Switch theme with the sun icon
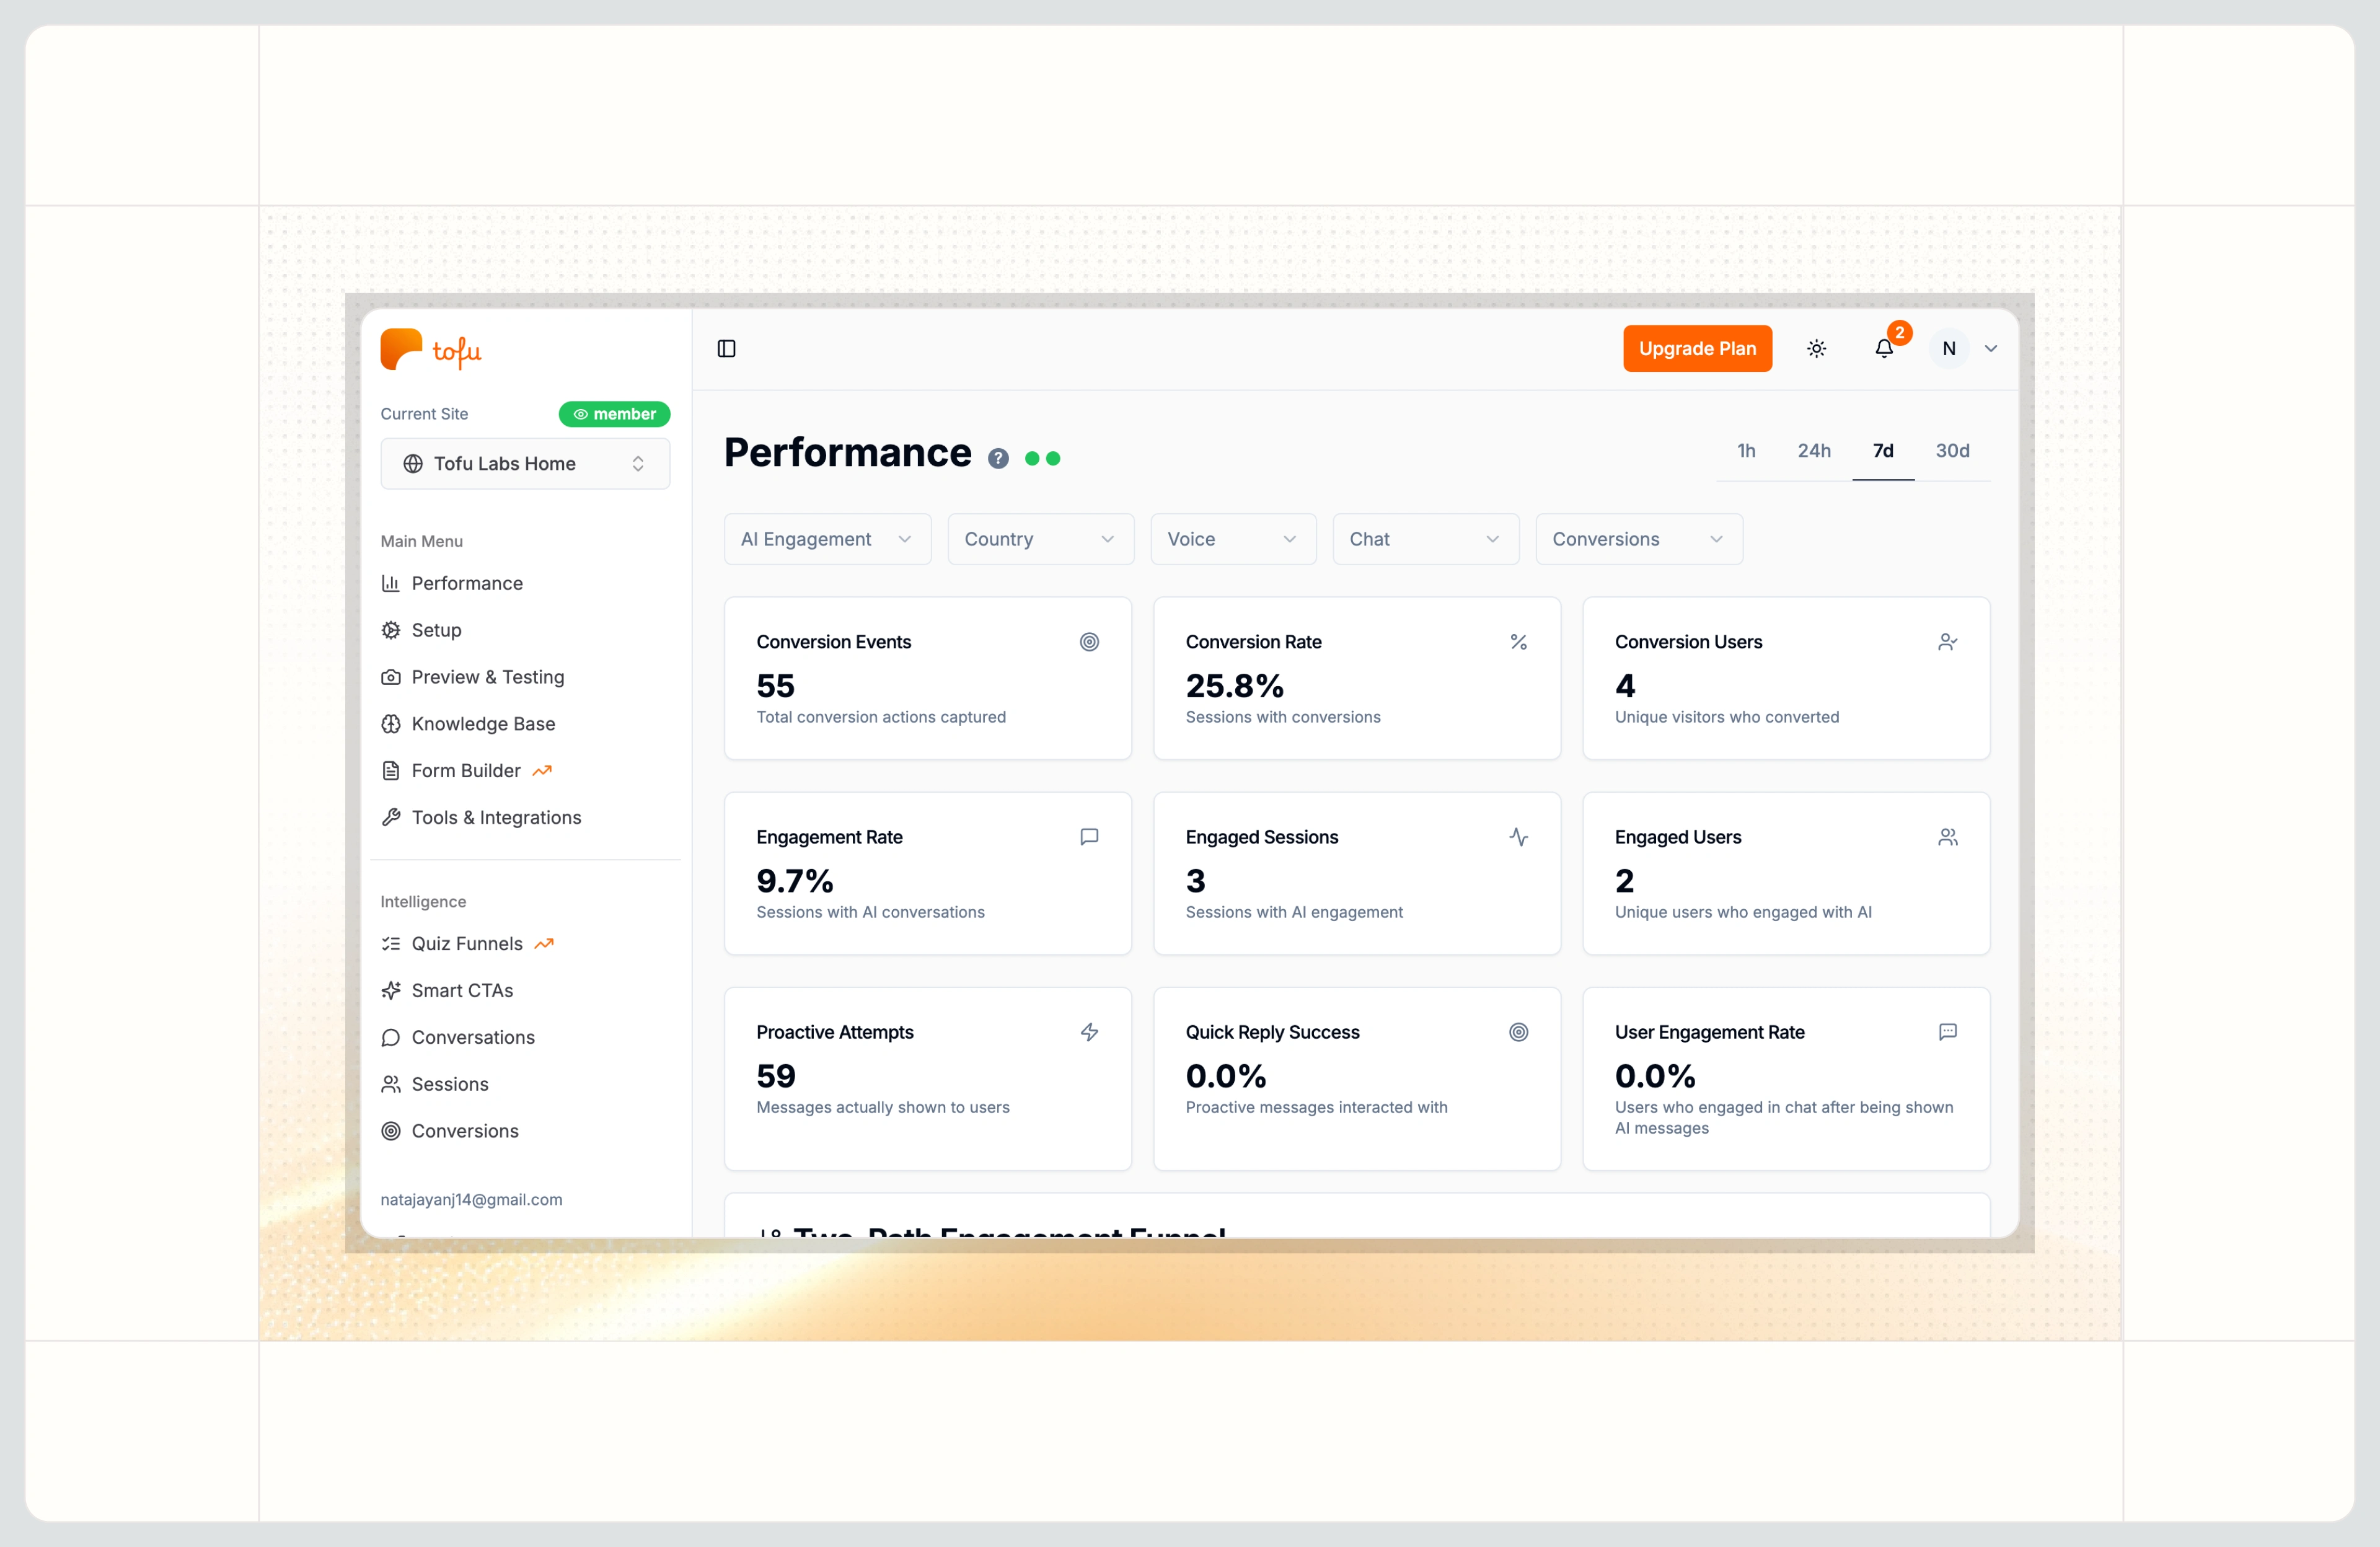 click(1817, 348)
